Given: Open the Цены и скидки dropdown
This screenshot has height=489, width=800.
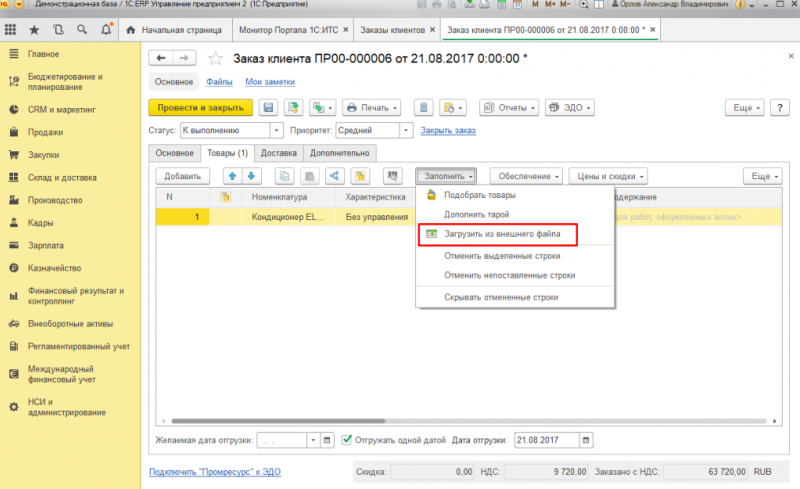Looking at the screenshot, I should coord(608,176).
